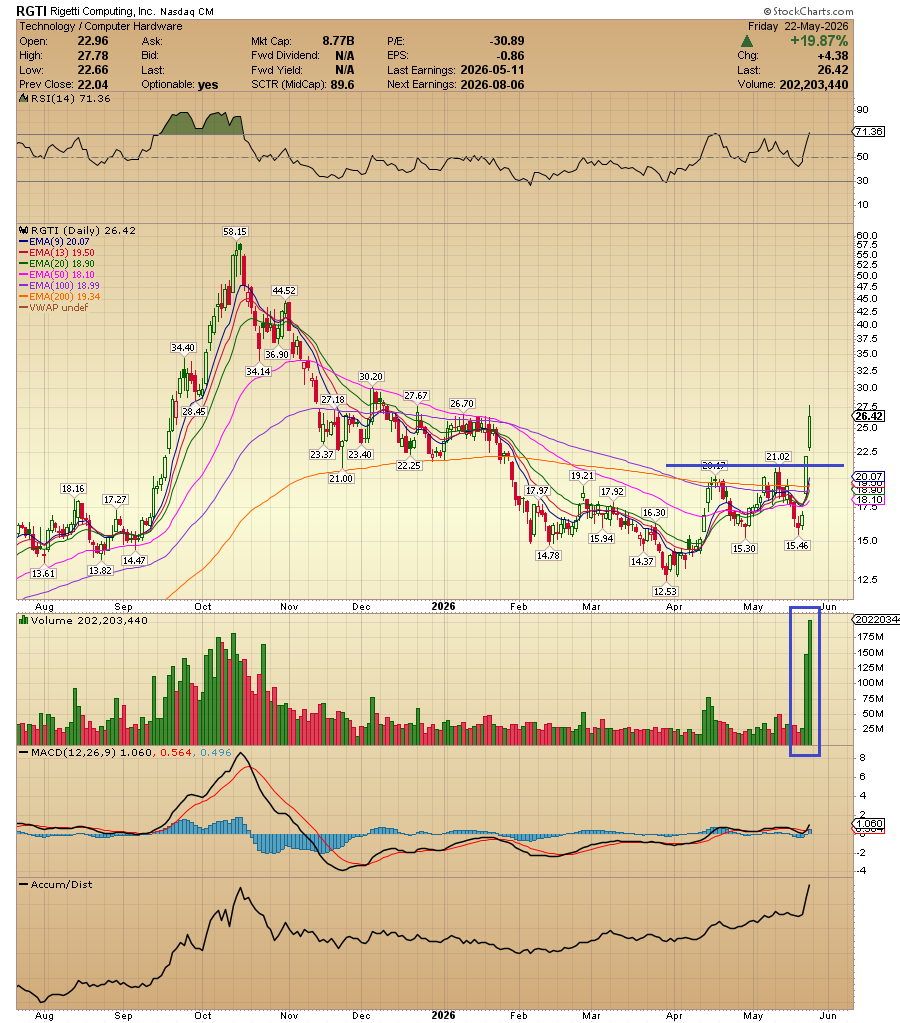Click Last Earnings date 2026-05-11

[492, 70]
